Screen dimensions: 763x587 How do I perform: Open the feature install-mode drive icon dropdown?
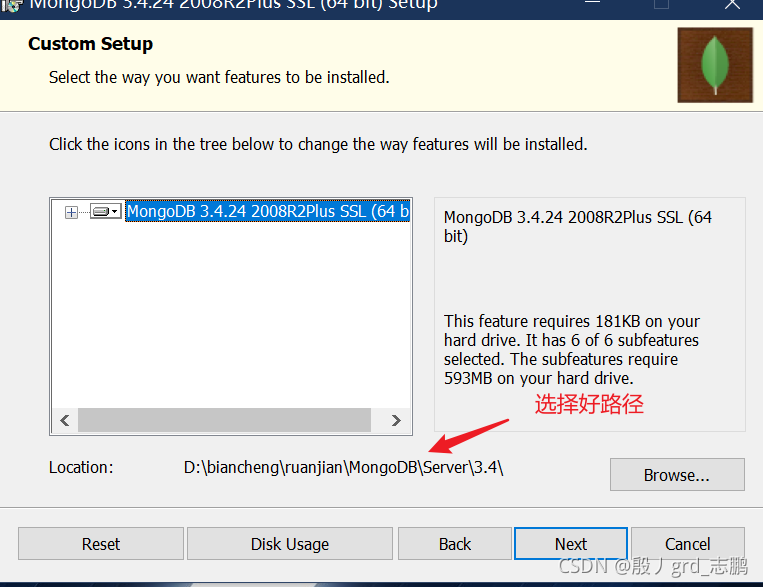(106, 211)
